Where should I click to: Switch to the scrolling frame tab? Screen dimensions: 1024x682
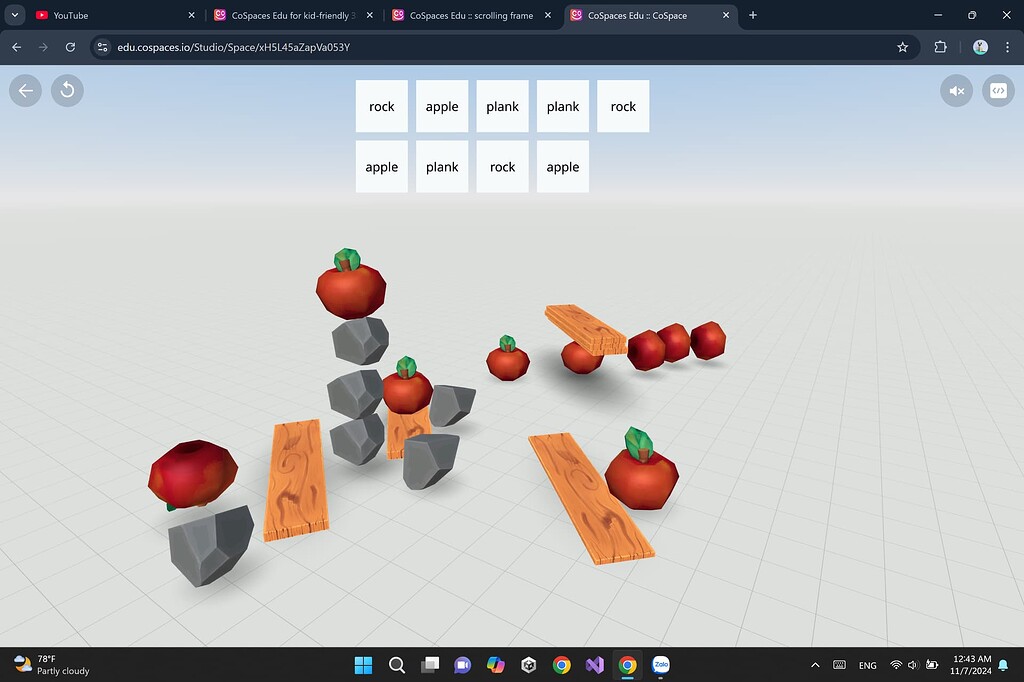point(468,15)
